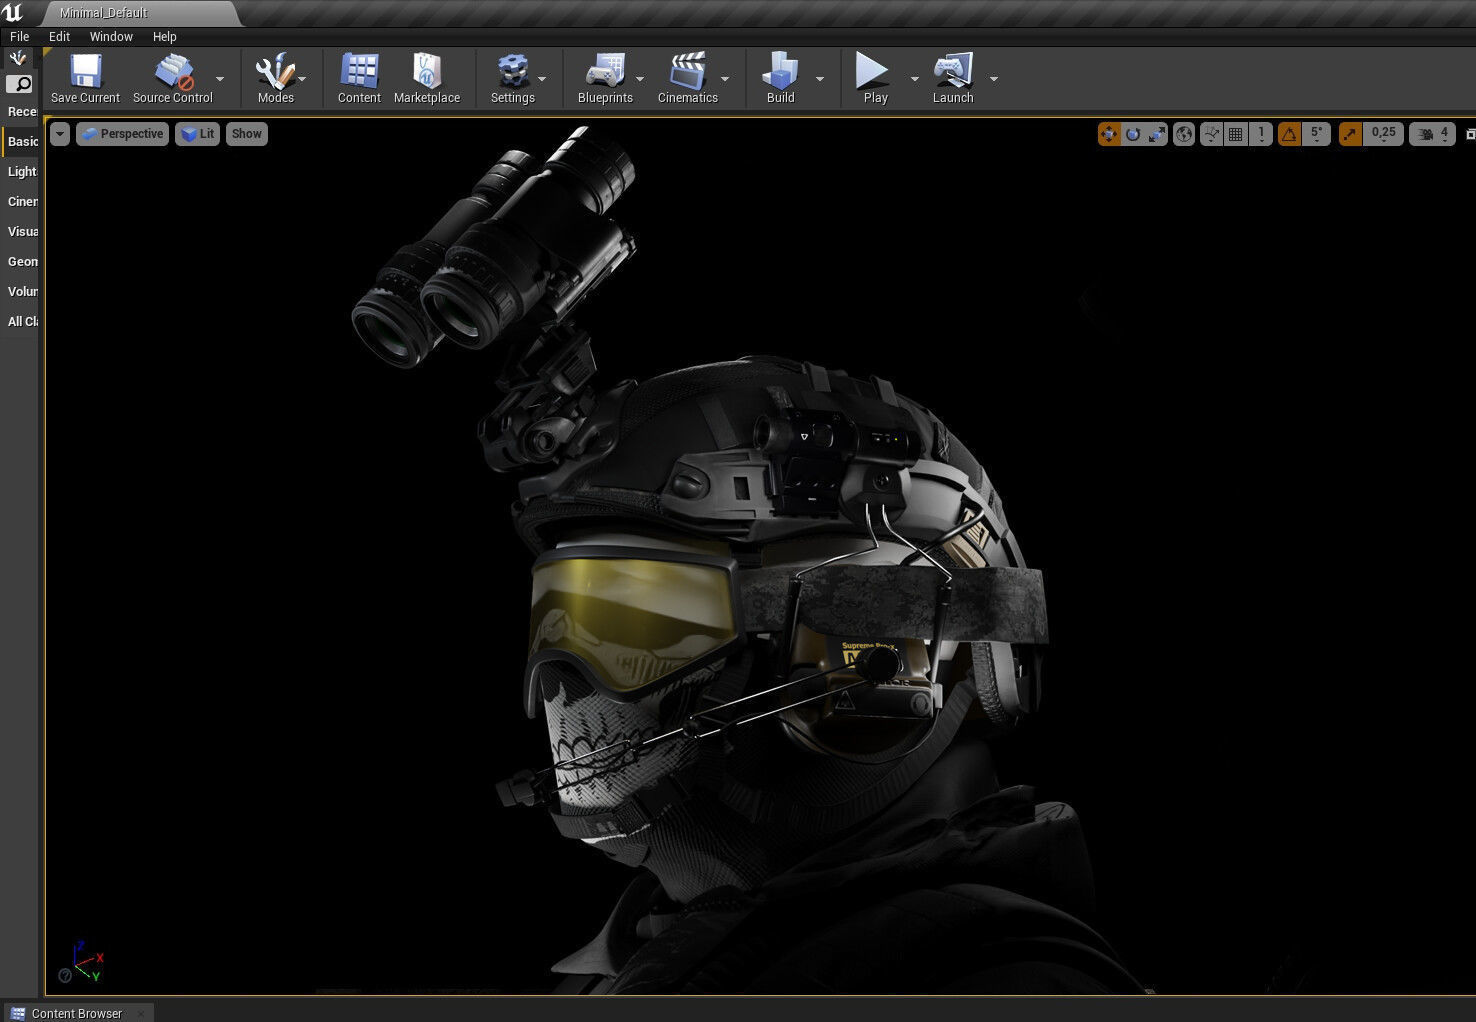Select the Rotate gizmo tool
Image resolution: width=1476 pixels, height=1022 pixels.
[1132, 134]
